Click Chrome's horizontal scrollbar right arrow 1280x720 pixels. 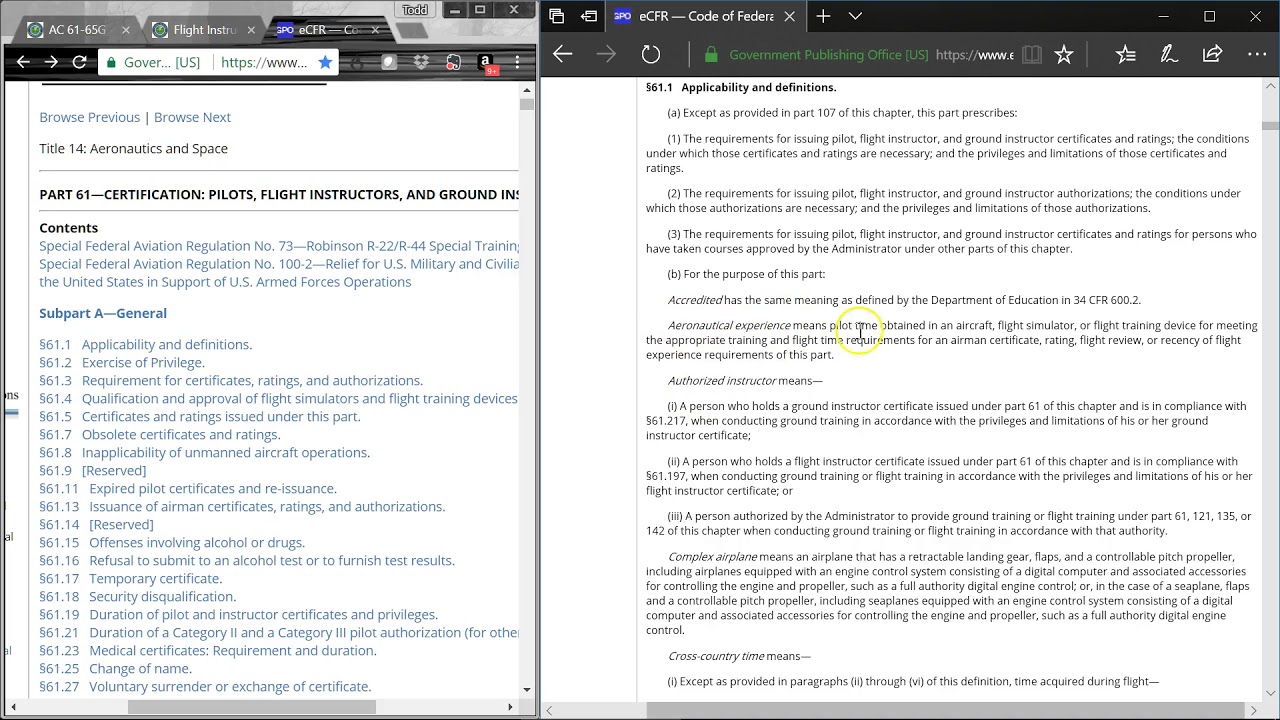tap(510, 707)
